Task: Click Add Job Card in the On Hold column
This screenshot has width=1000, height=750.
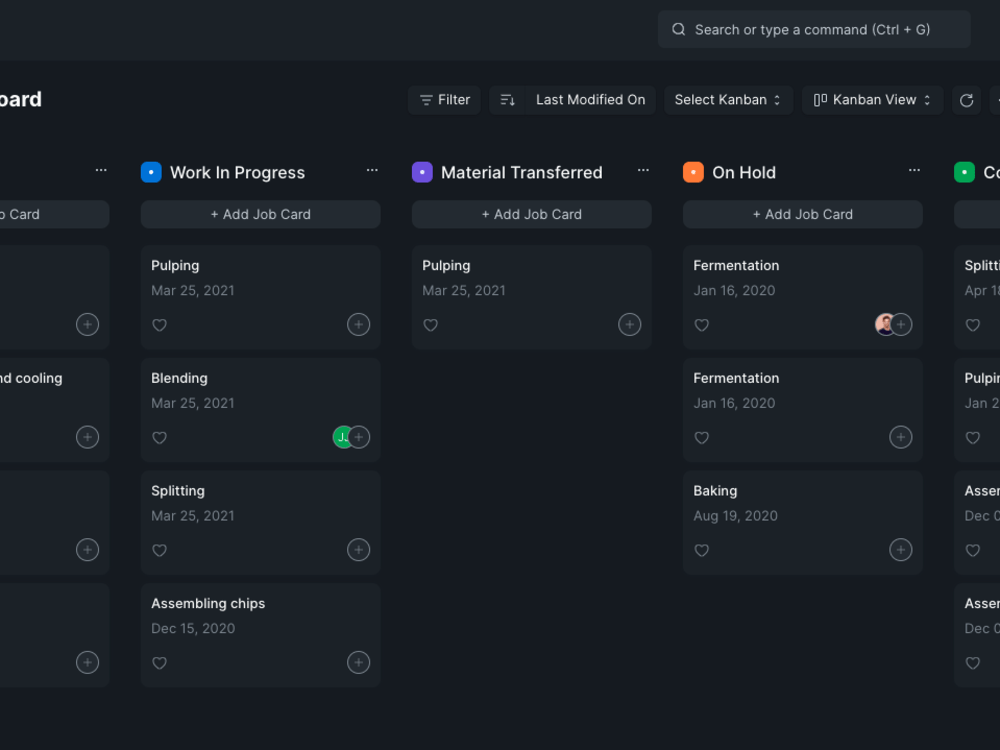Action: [x=802, y=214]
